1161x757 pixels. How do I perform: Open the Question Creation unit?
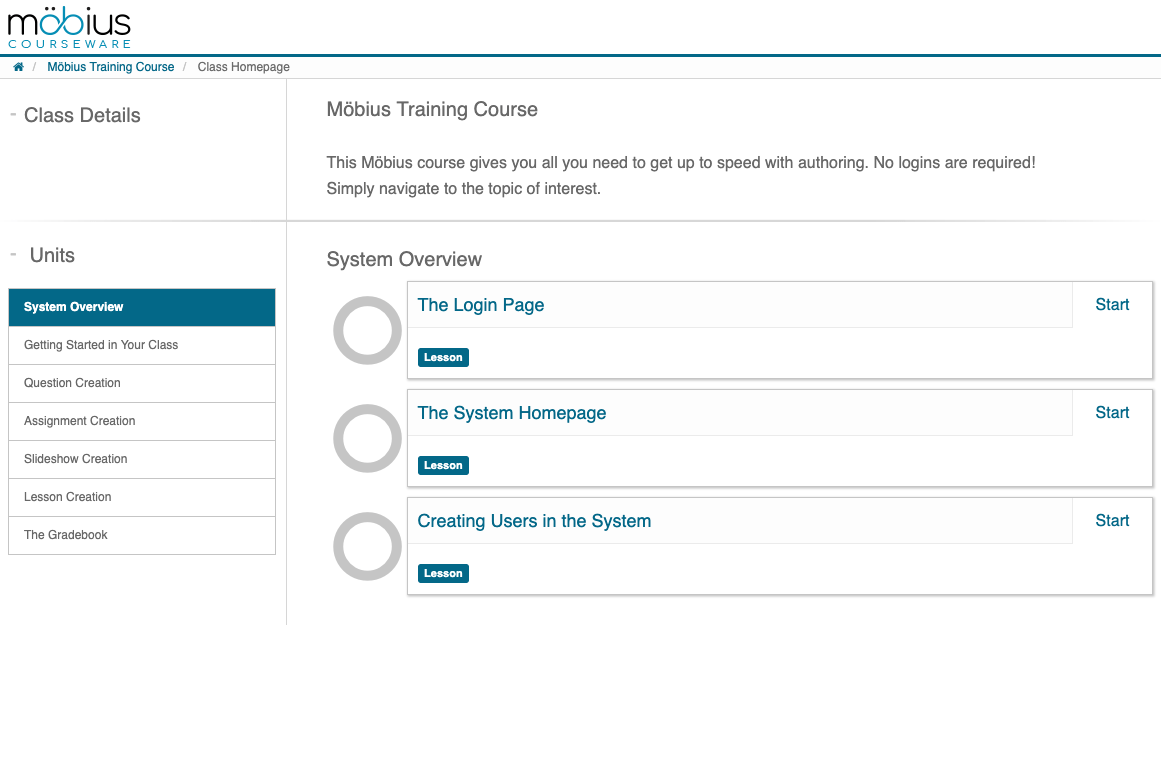coord(142,383)
